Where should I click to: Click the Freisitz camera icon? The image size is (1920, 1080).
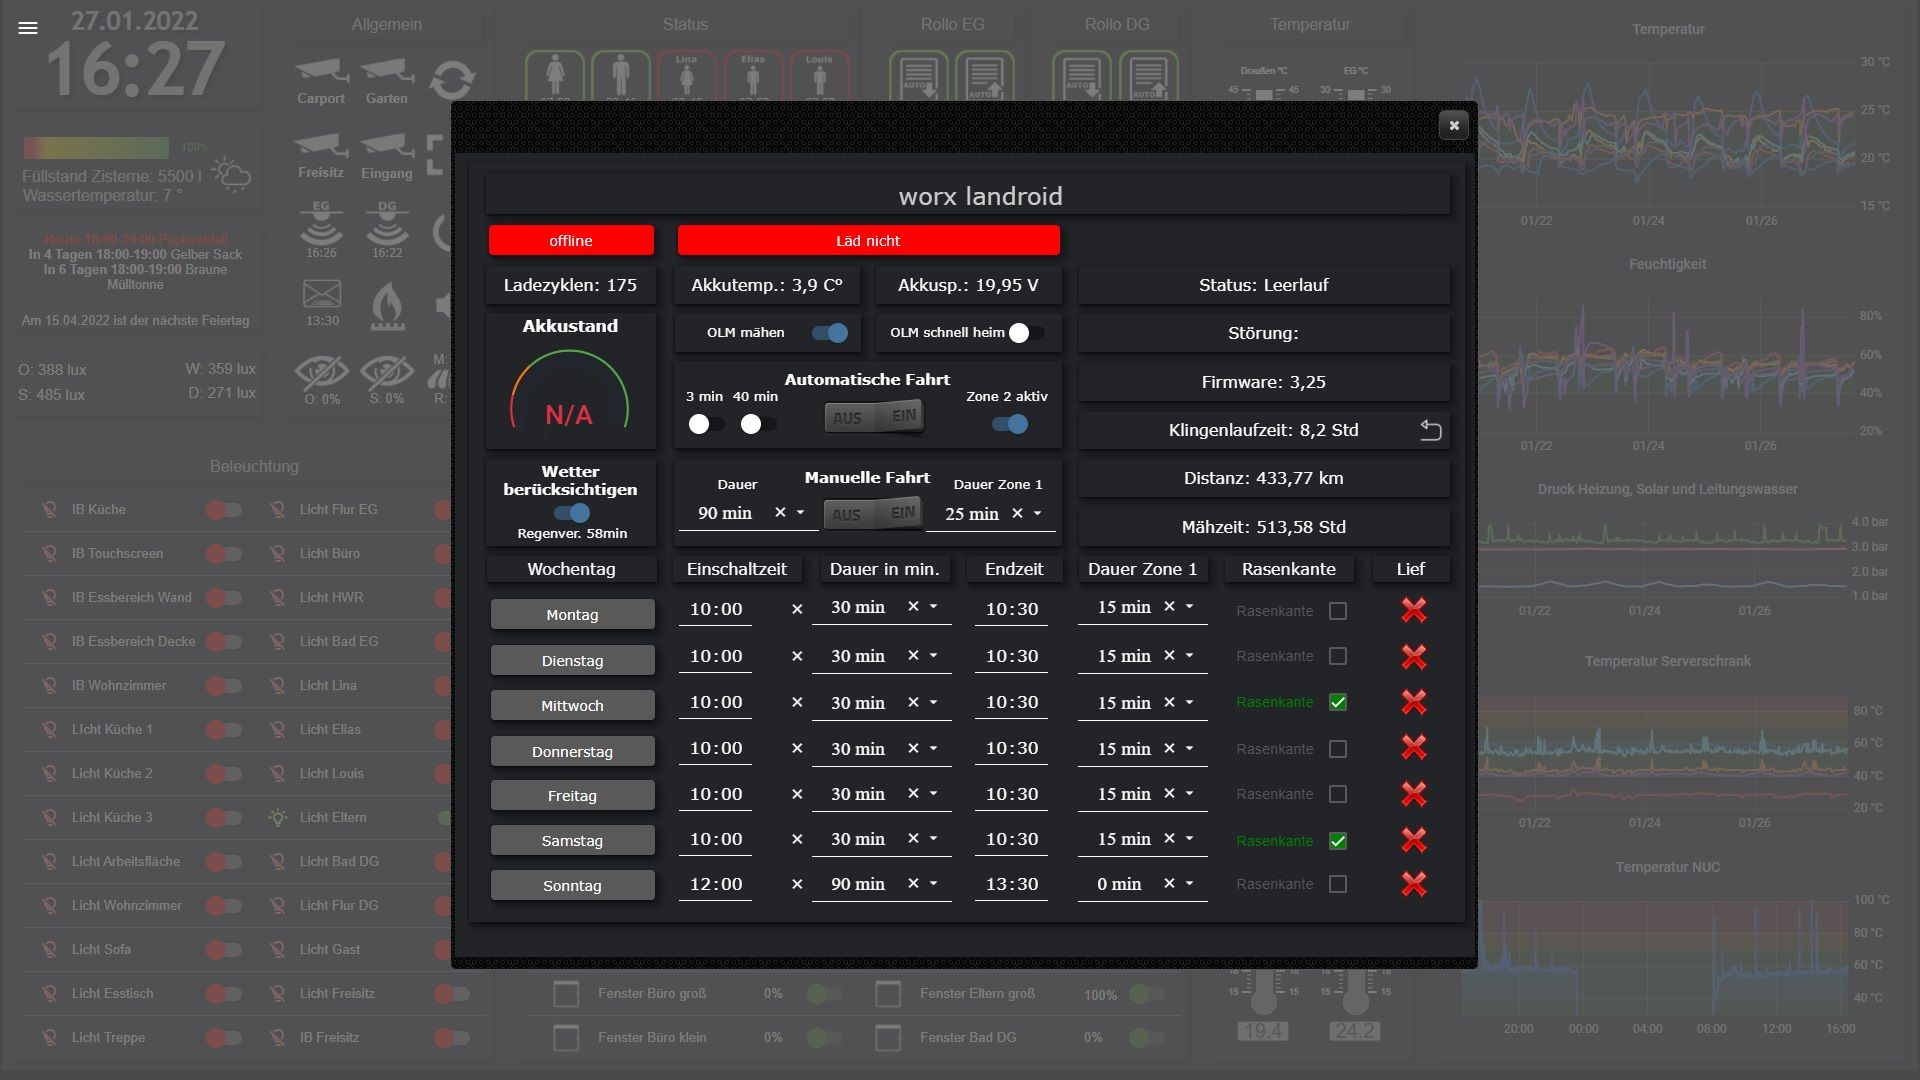coord(321,146)
